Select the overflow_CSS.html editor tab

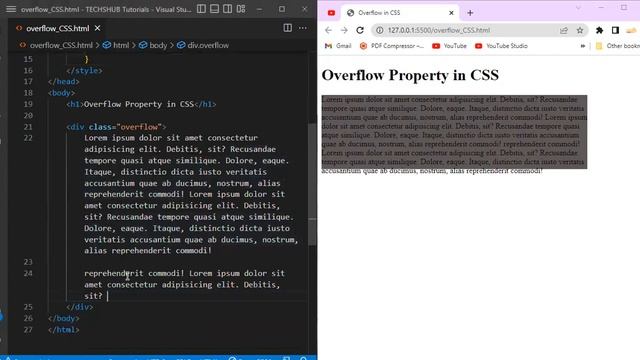[x=58, y=28]
